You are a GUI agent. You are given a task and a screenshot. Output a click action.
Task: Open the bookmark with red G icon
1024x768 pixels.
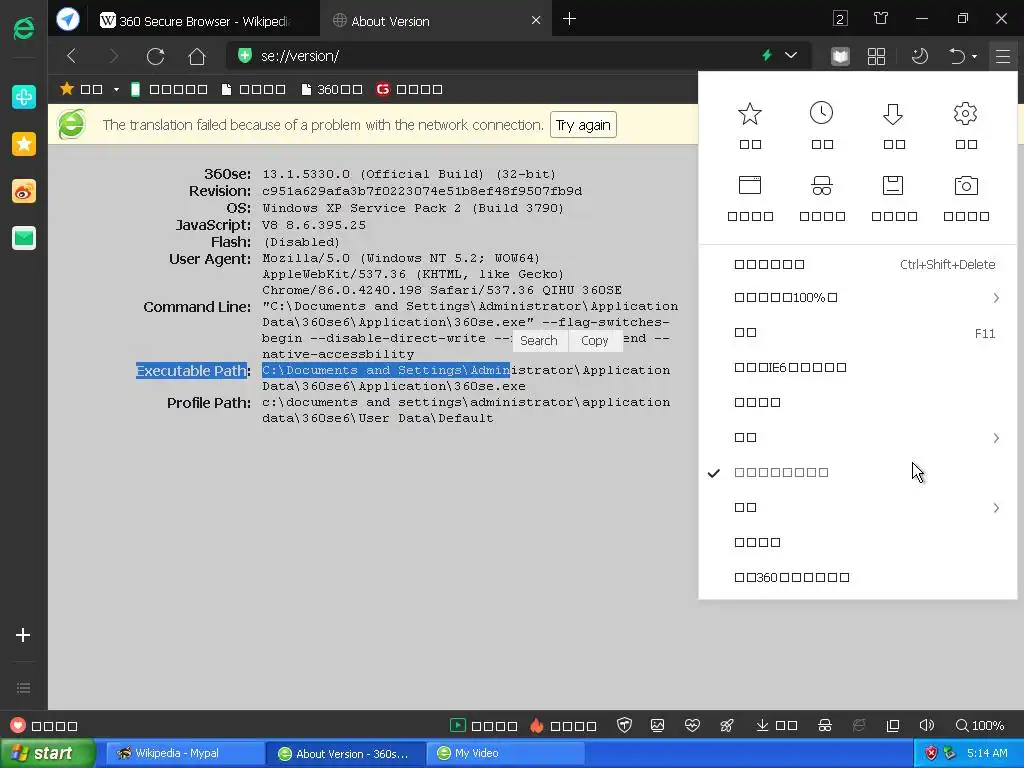409,89
